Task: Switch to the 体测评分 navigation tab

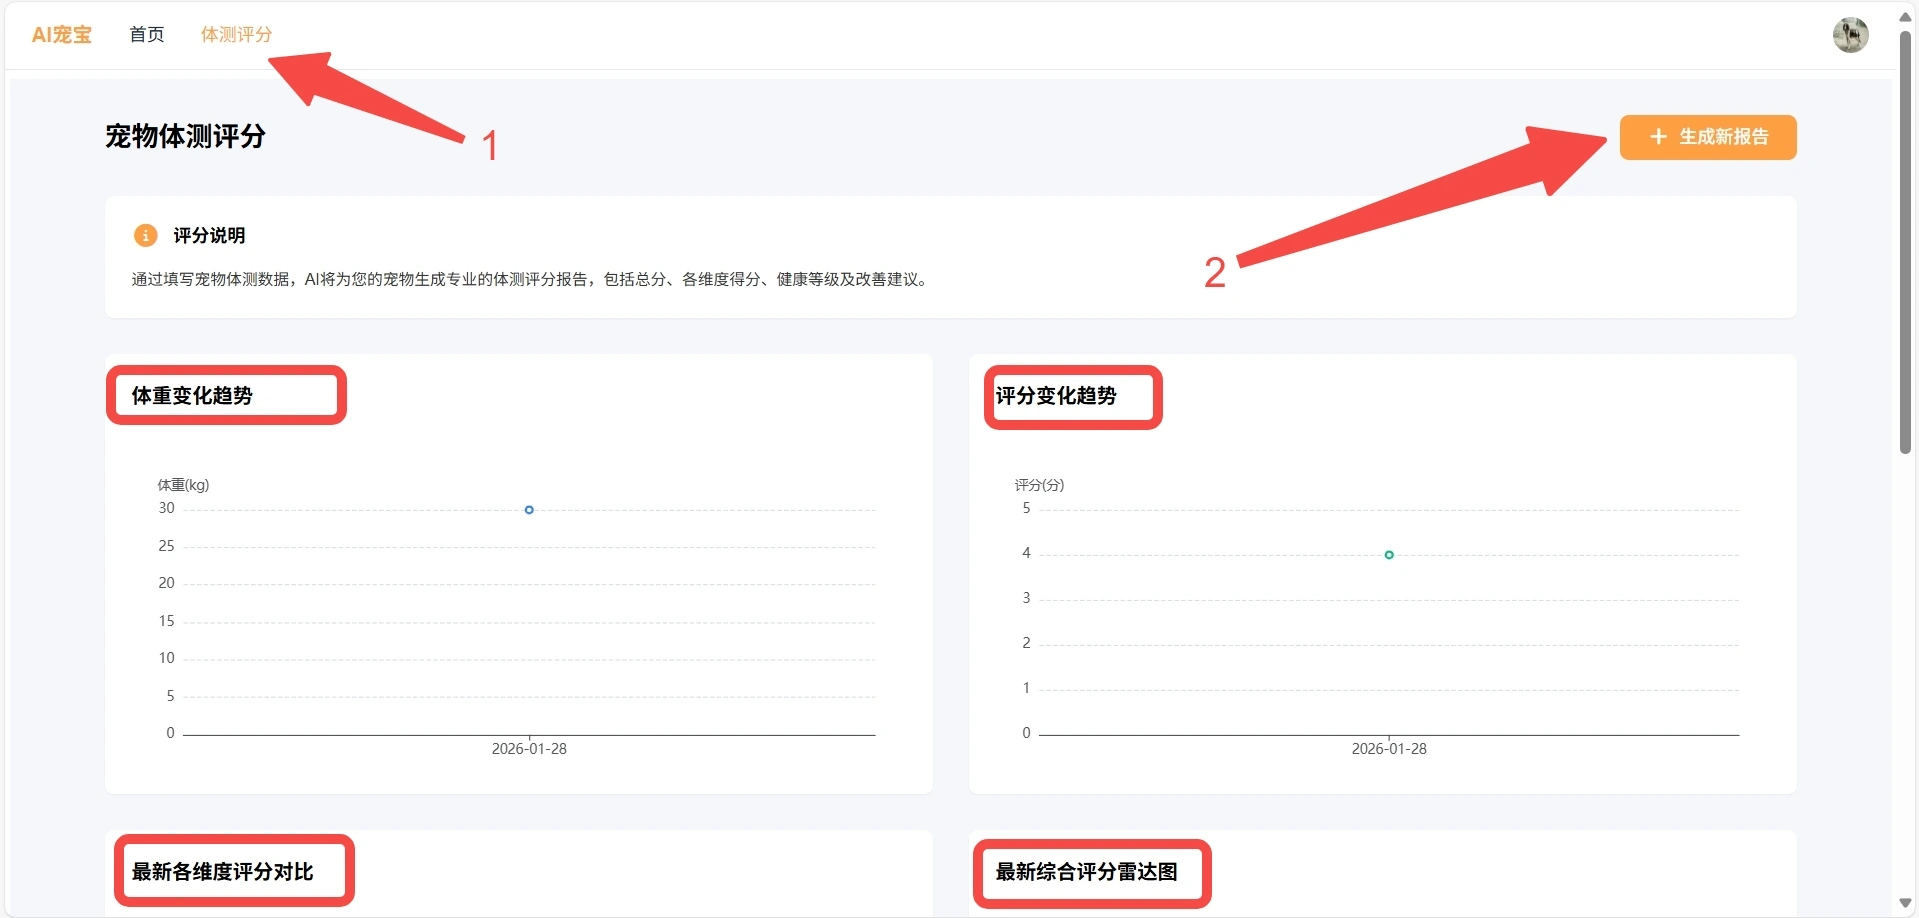Action: (236, 35)
